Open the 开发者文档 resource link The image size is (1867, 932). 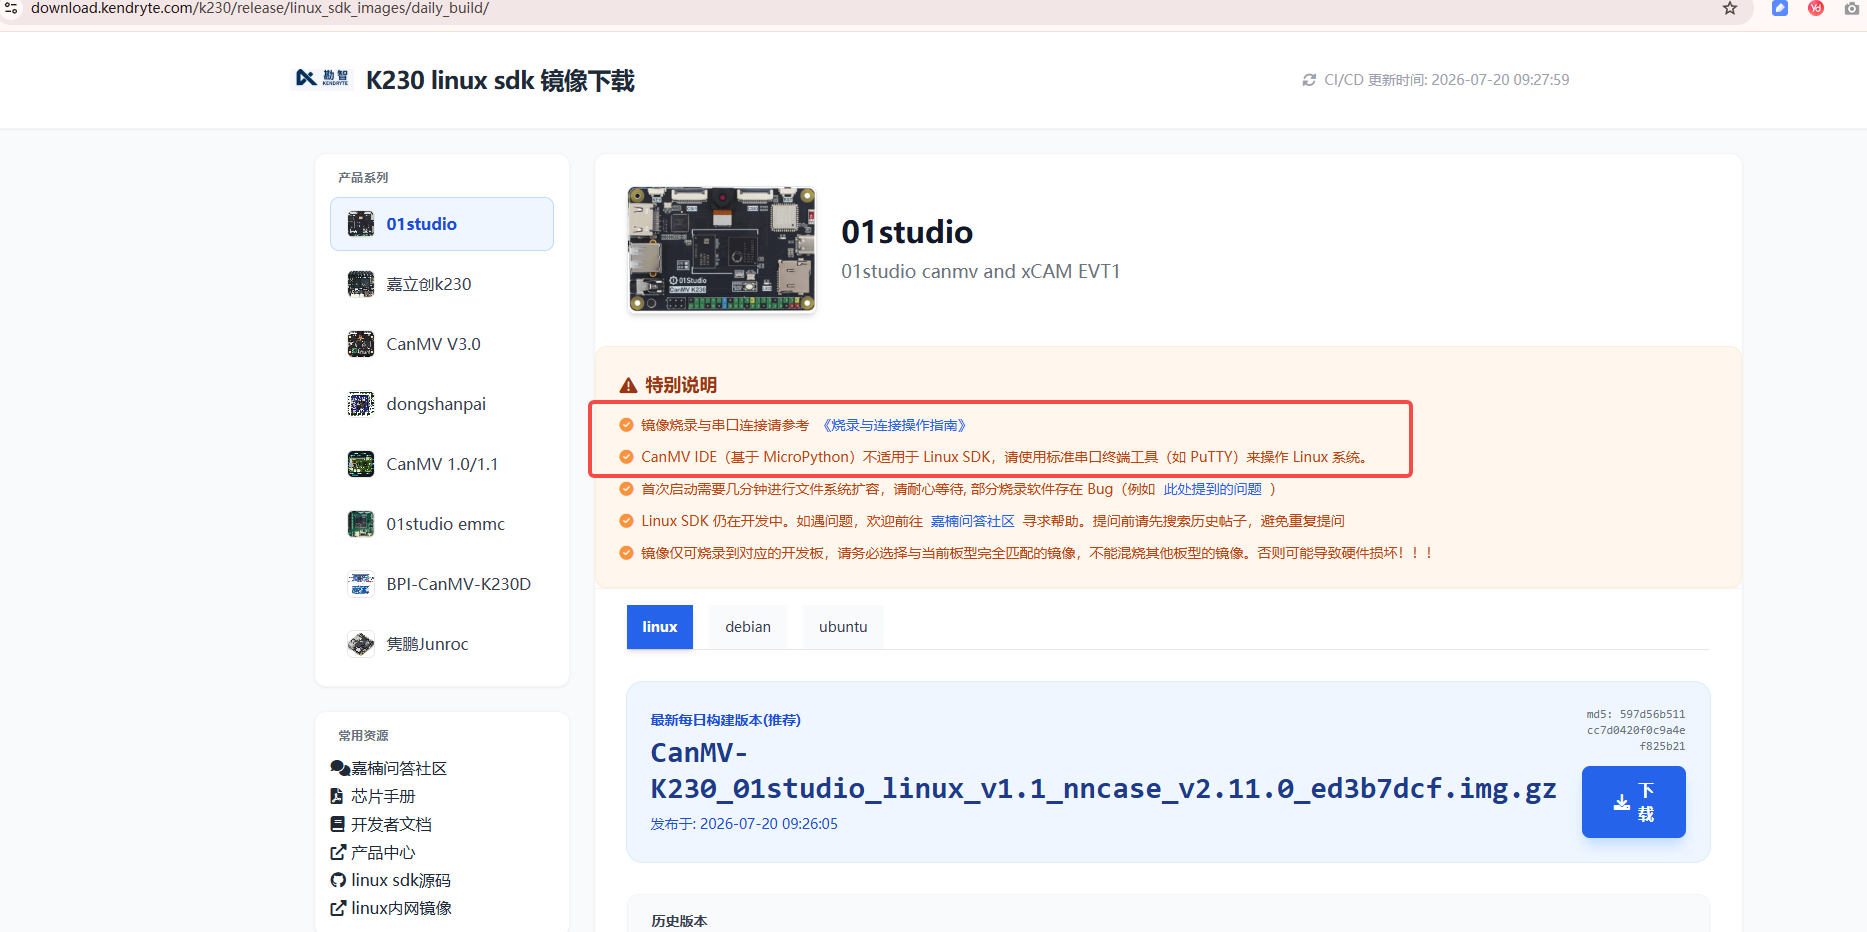pos(391,824)
